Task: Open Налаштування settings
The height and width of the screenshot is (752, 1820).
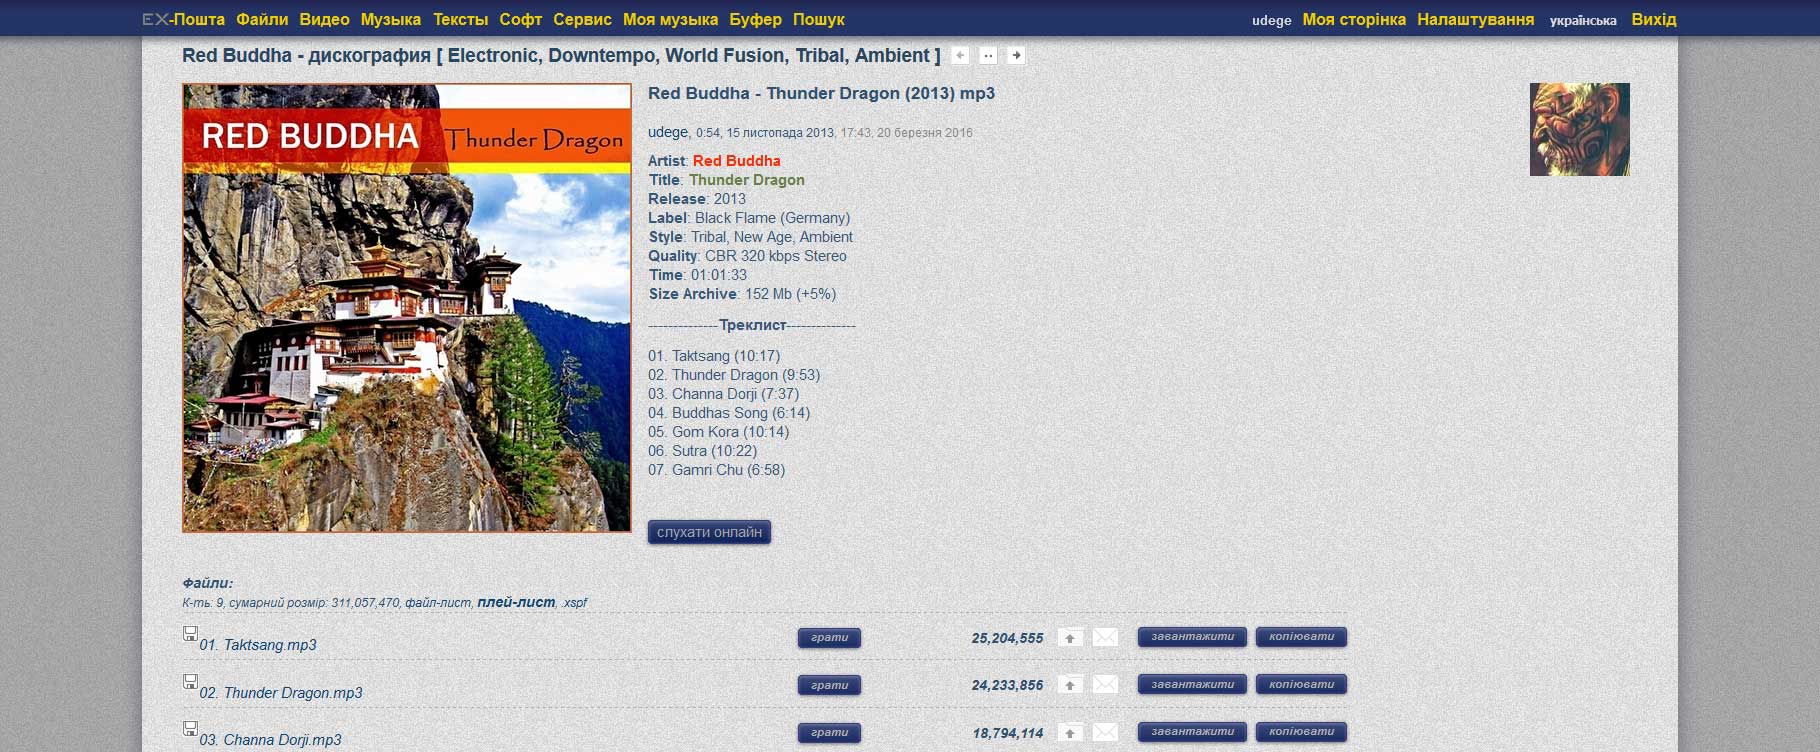Action: [x=1476, y=19]
